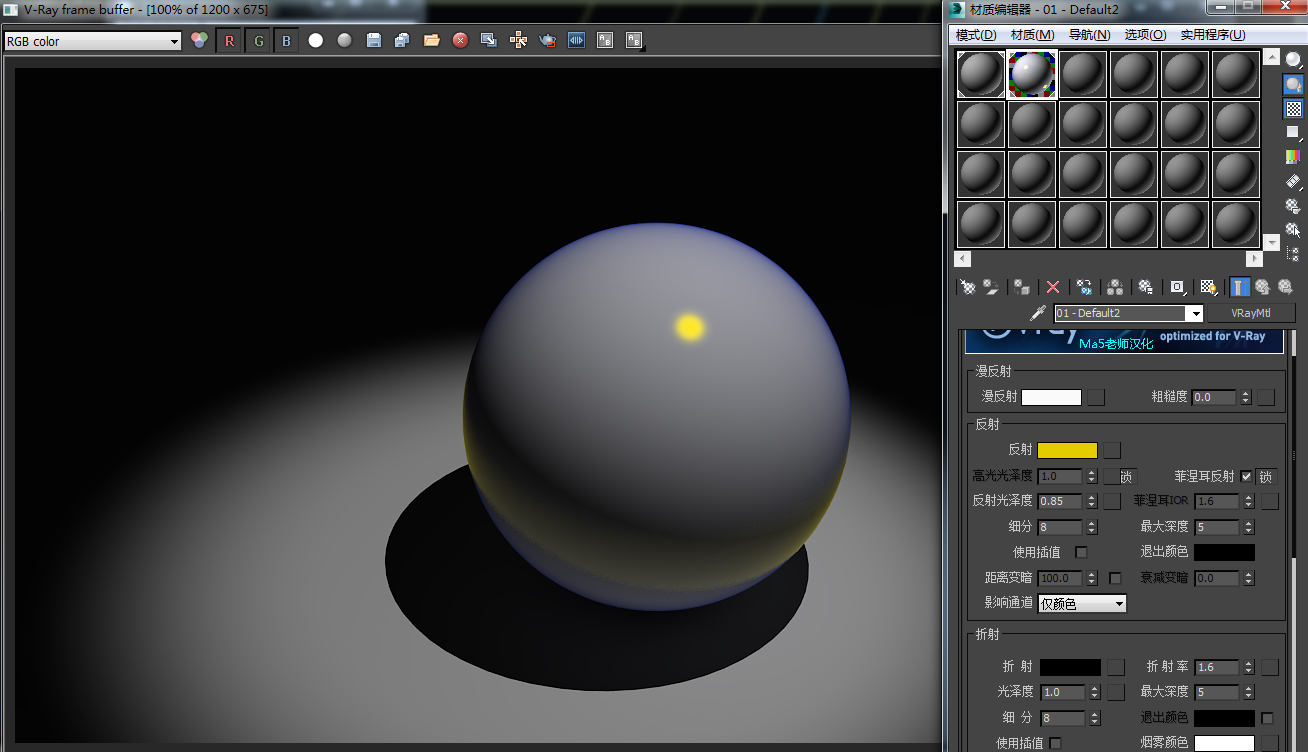1308x752 pixels.
Task: Open video color check icon
Action: (1293, 157)
